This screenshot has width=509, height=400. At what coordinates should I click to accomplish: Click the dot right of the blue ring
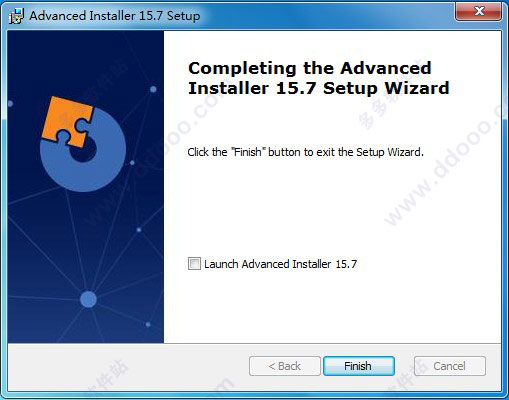[x=132, y=163]
